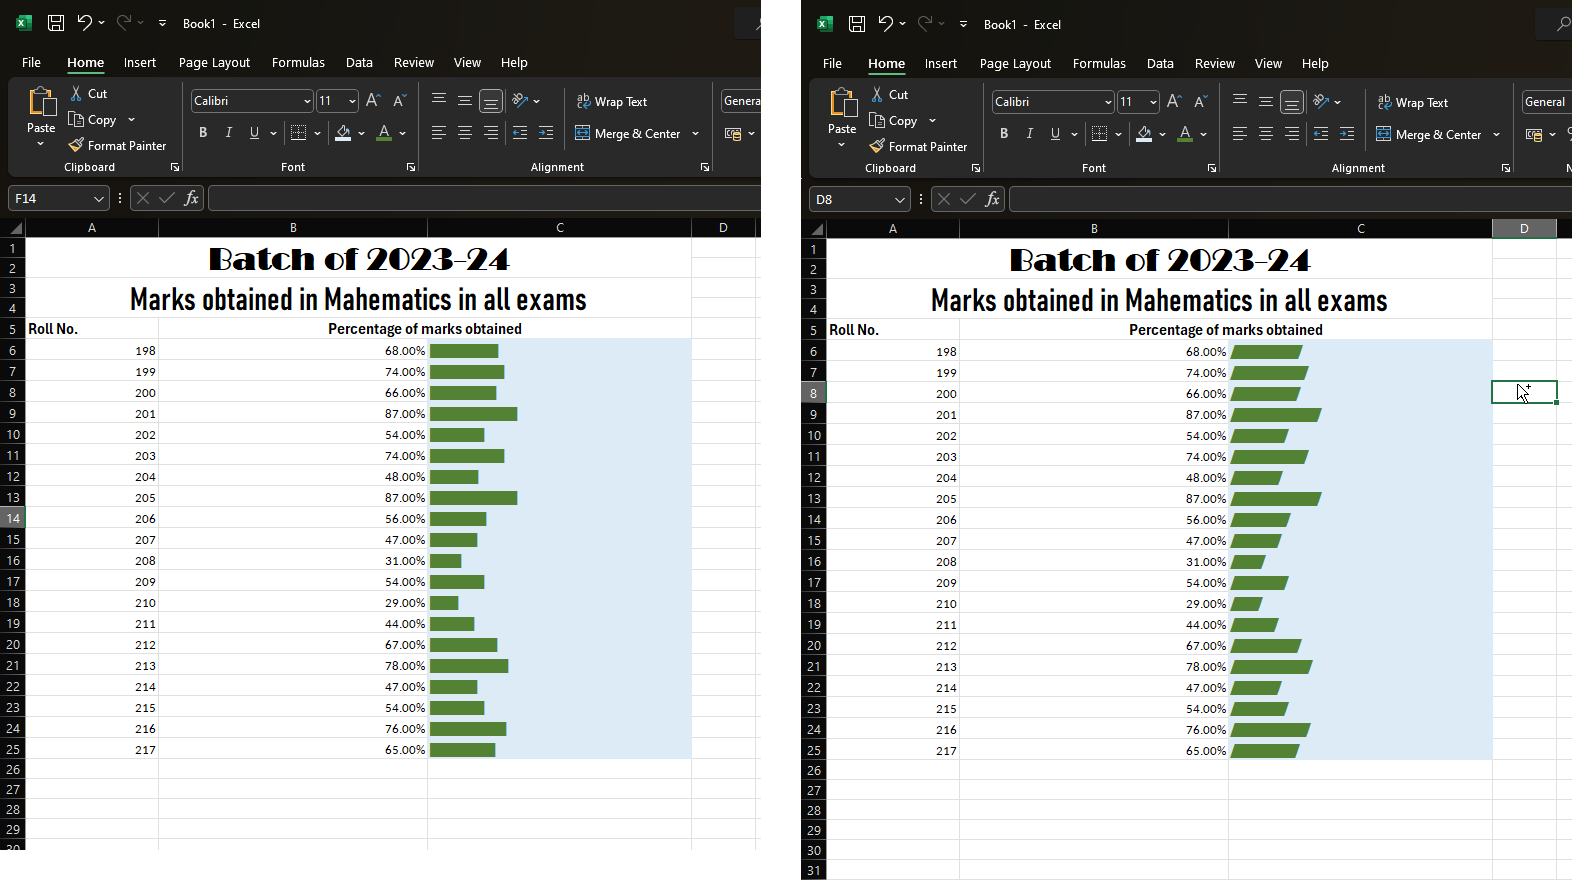Open Clipboard dialog launcher in left window
This screenshot has height=880, width=1572.
click(175, 167)
